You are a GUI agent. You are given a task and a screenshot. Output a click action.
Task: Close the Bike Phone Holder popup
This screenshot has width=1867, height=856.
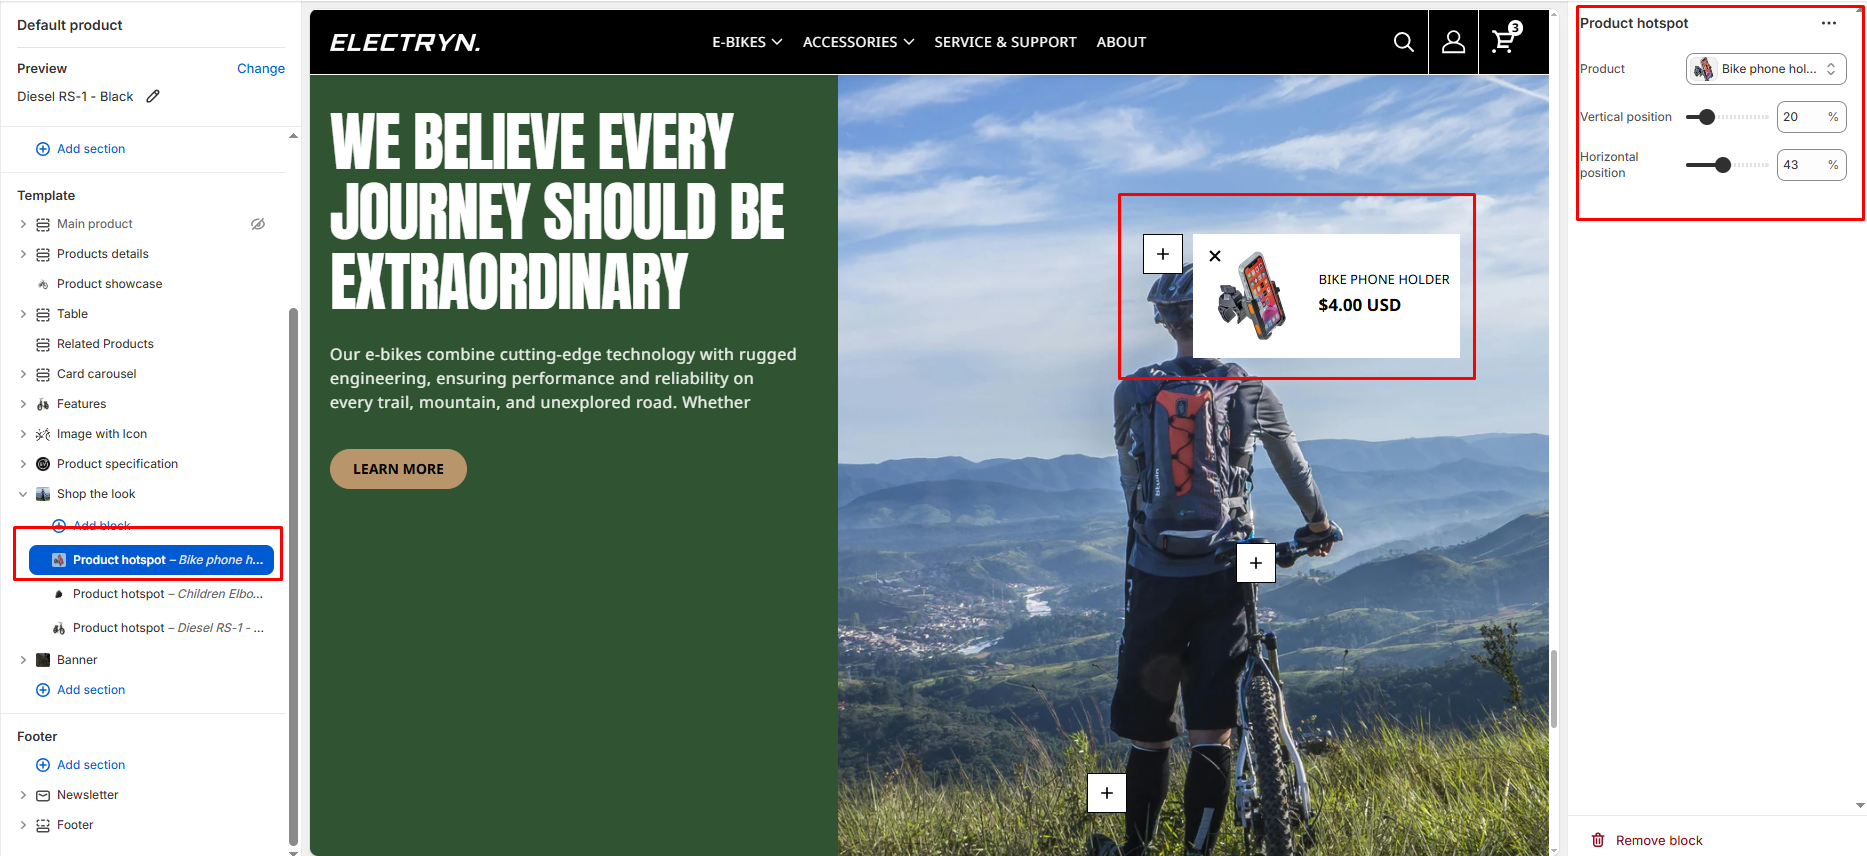coord(1215,256)
